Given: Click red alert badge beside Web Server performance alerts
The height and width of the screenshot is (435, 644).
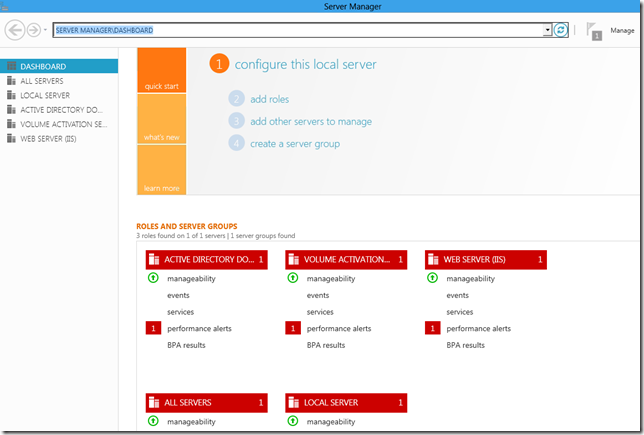Looking at the screenshot, I should pos(432,328).
